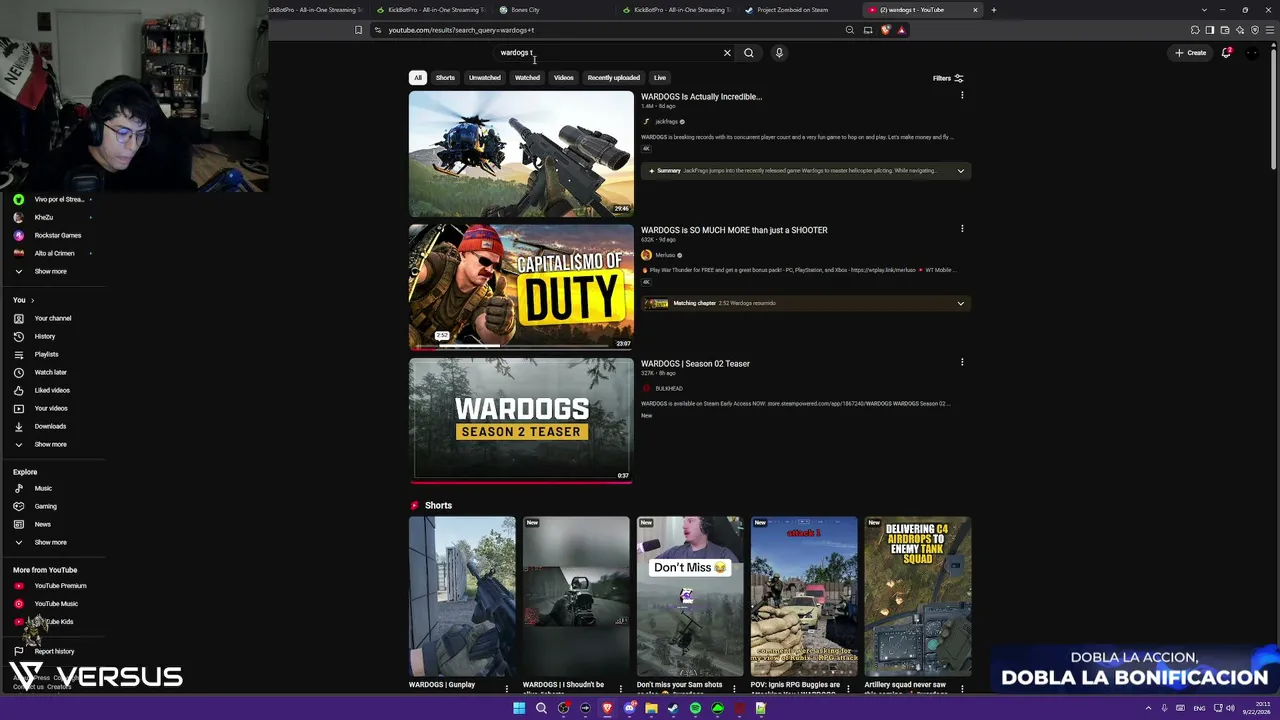
Task: Clear the search box with the X icon
Action: click(727, 53)
